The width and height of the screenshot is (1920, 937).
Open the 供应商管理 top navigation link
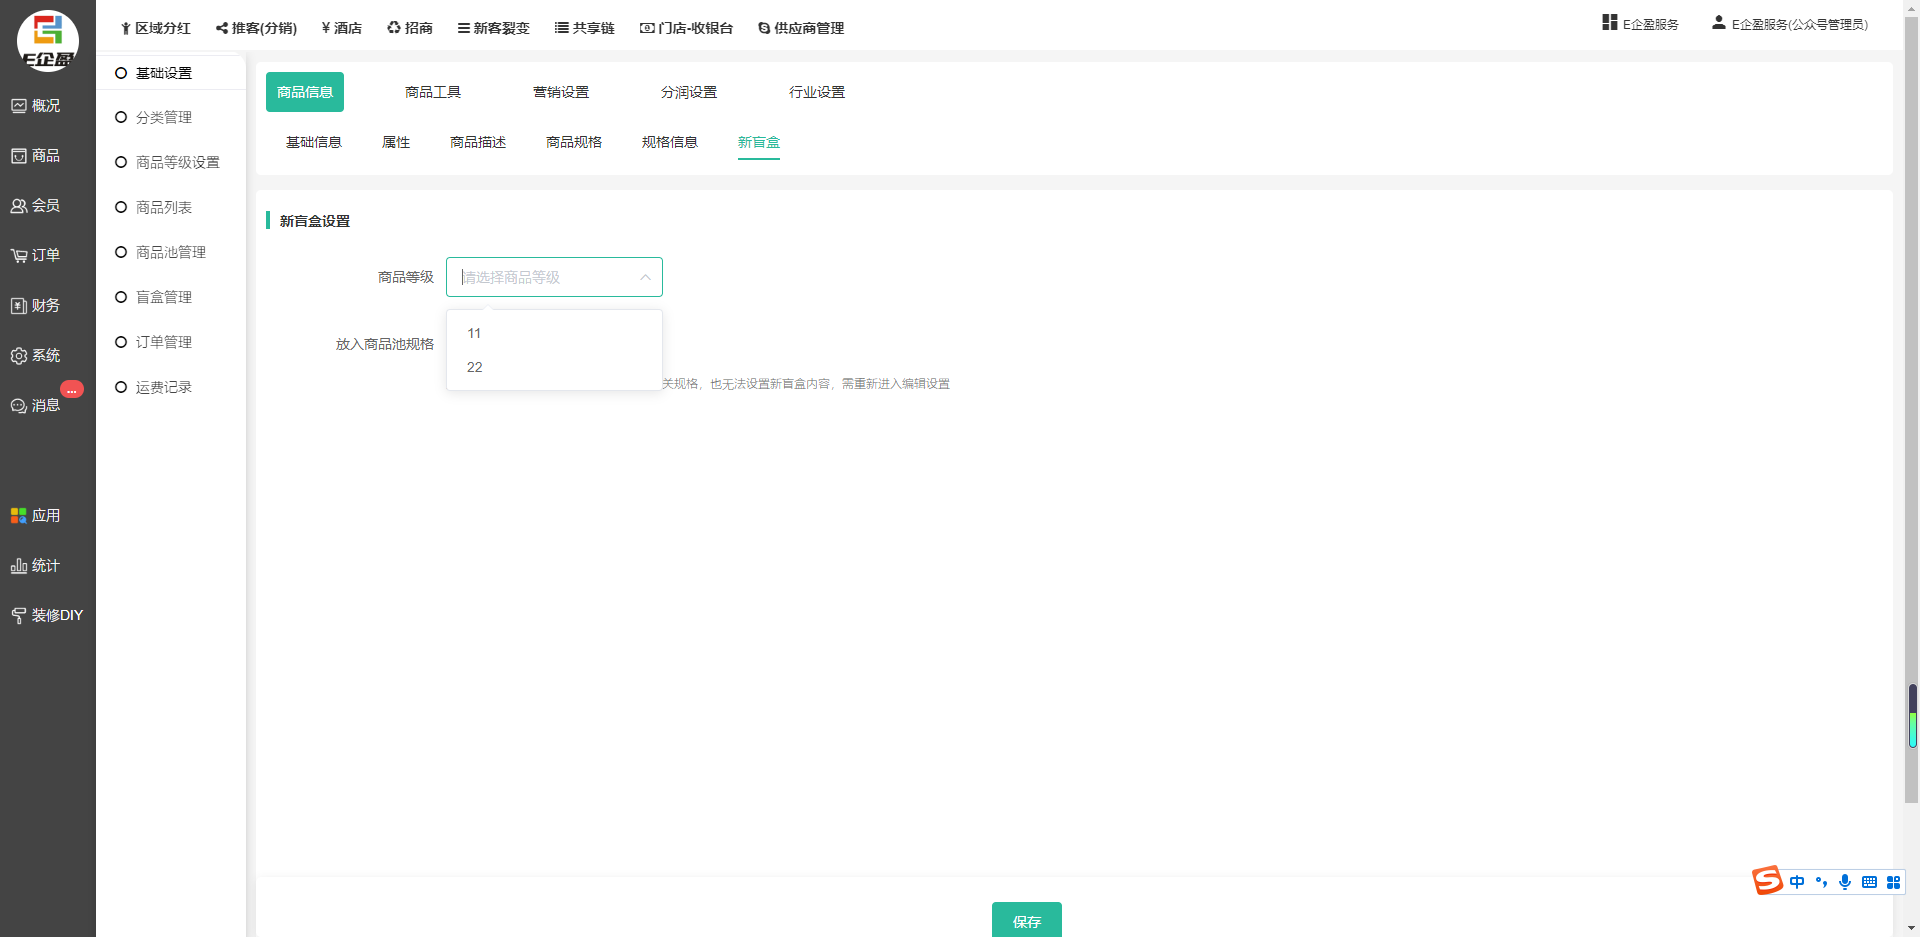click(x=801, y=28)
